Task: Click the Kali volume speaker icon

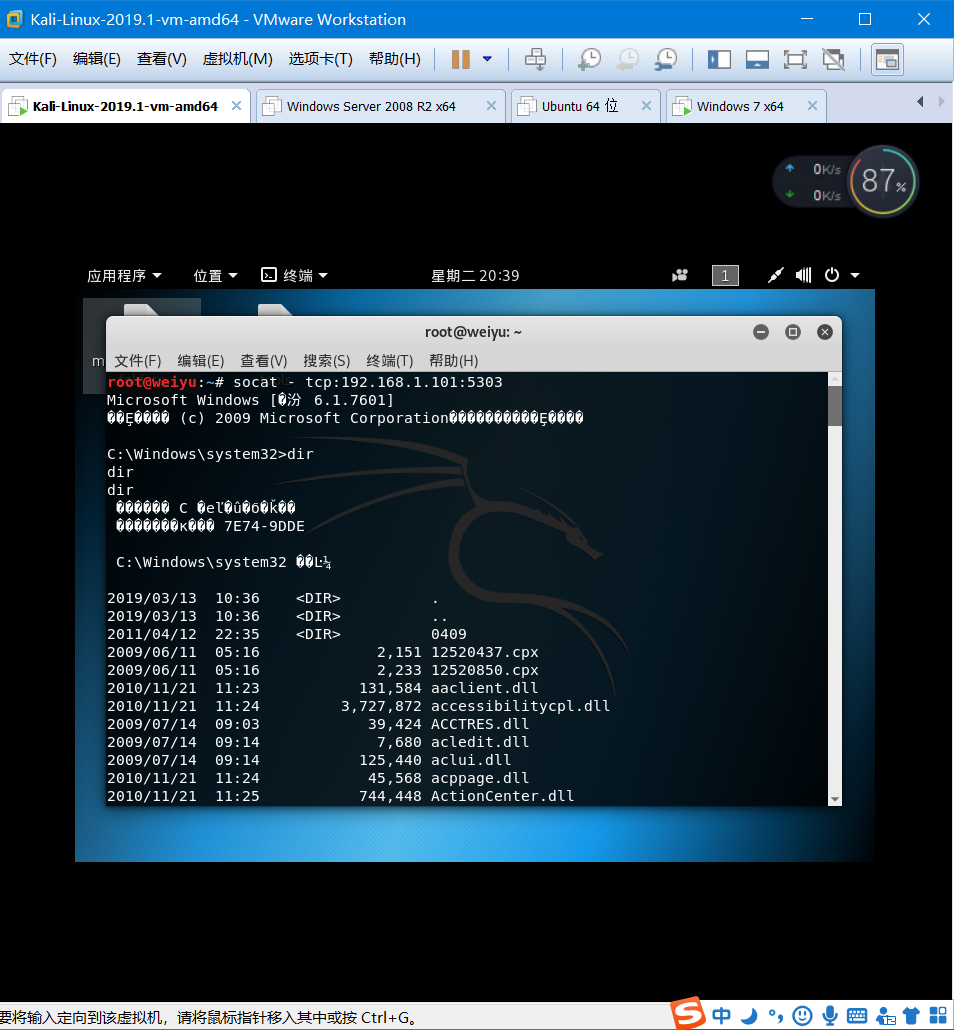Action: [x=804, y=275]
